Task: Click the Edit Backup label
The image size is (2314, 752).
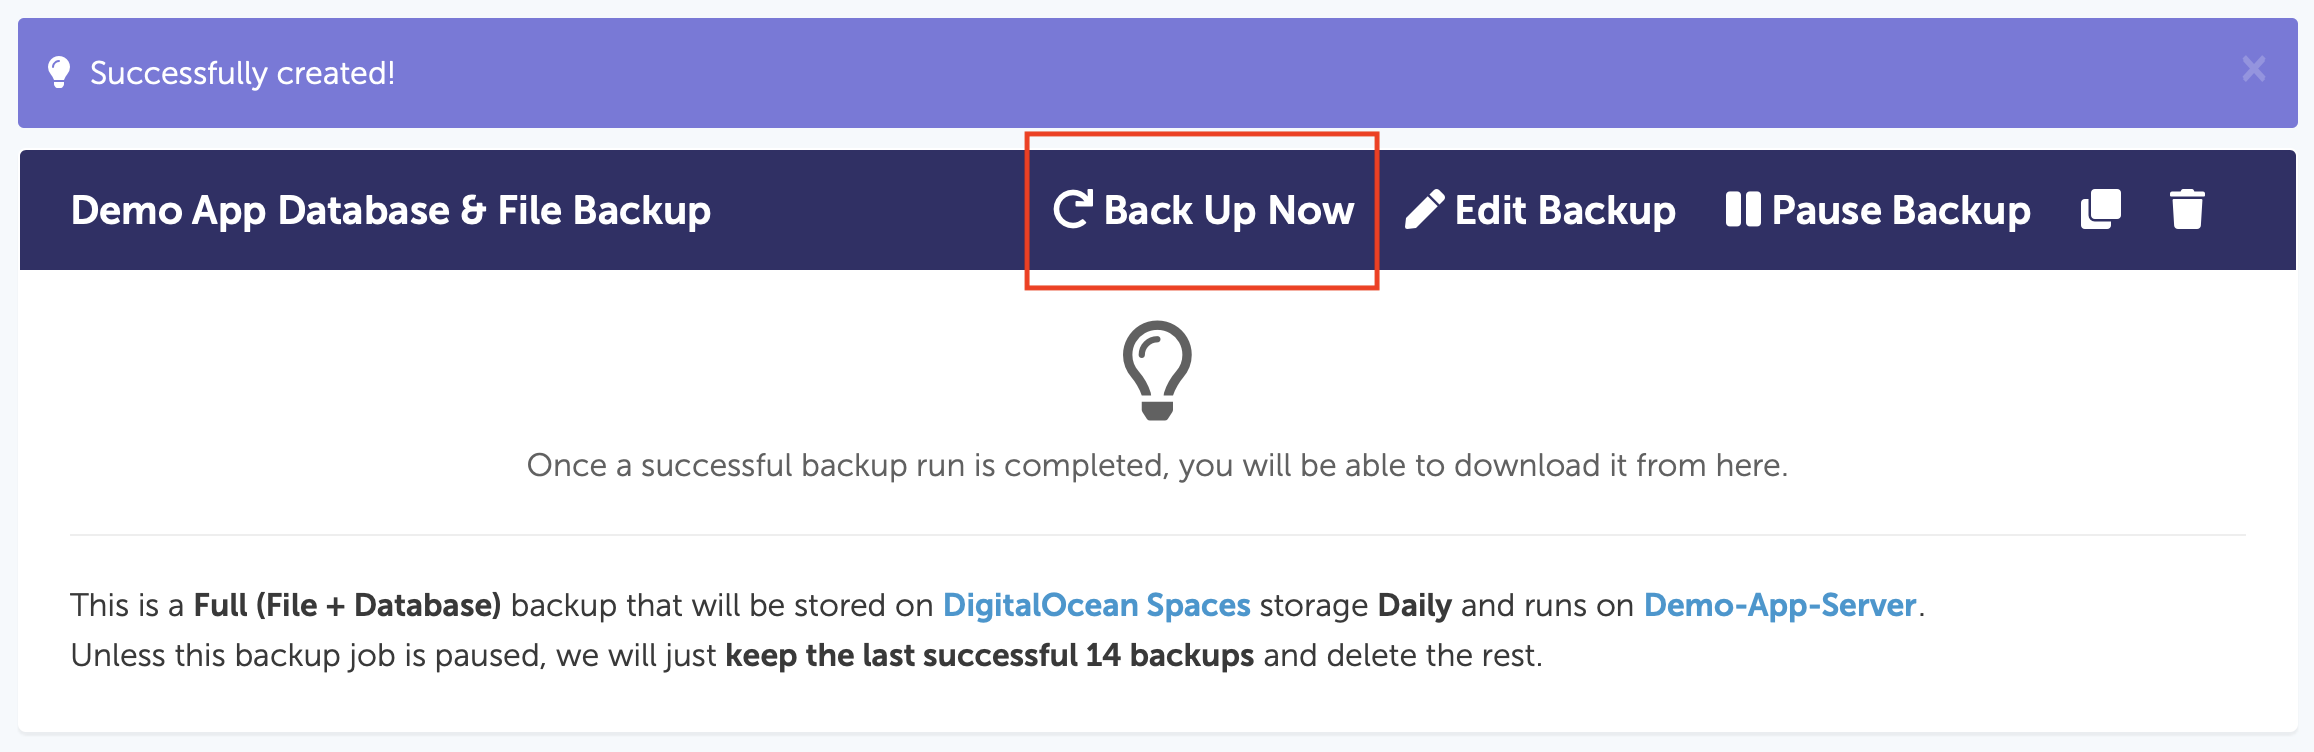Action: 1565,210
